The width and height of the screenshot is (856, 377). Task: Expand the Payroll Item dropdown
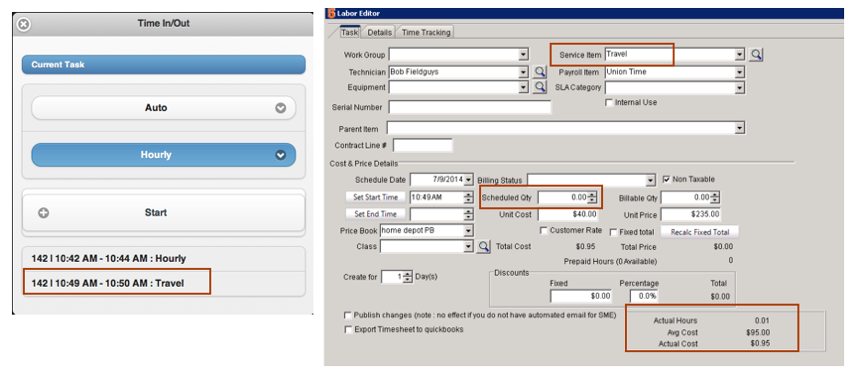pos(740,71)
